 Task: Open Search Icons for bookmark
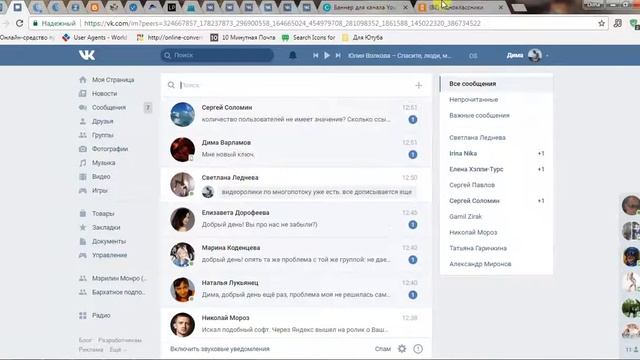[309, 38]
